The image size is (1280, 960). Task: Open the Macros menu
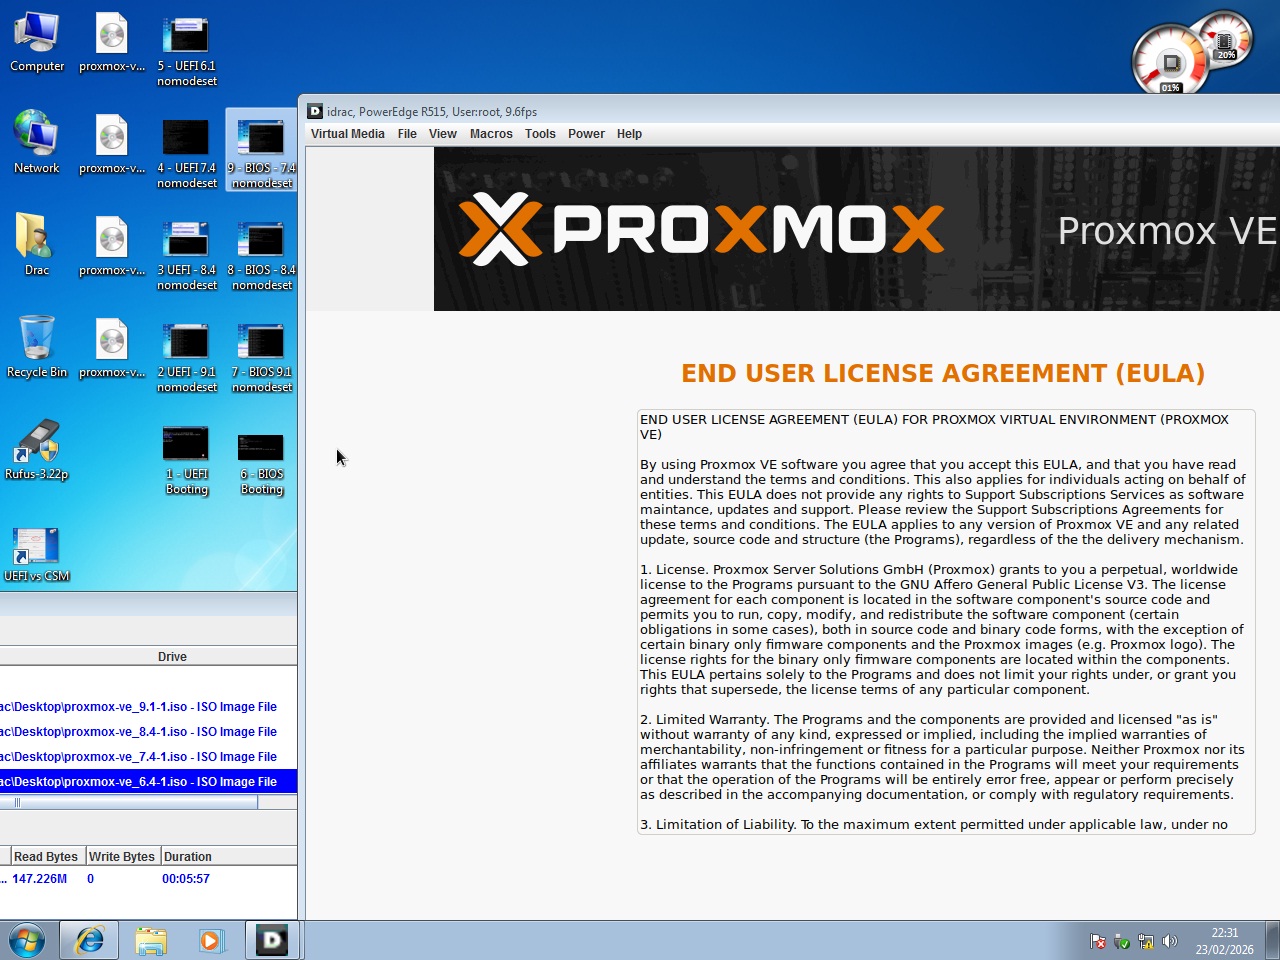491,134
